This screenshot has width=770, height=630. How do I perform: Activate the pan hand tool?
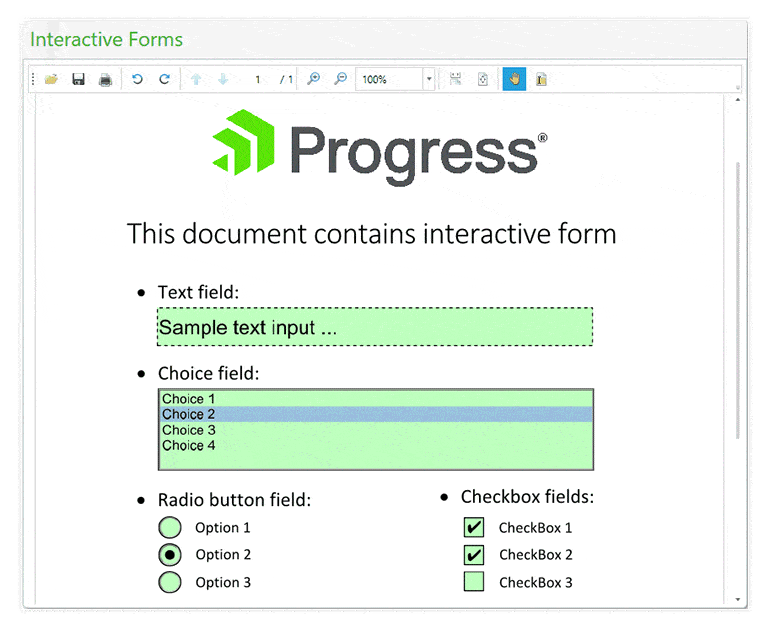[514, 79]
